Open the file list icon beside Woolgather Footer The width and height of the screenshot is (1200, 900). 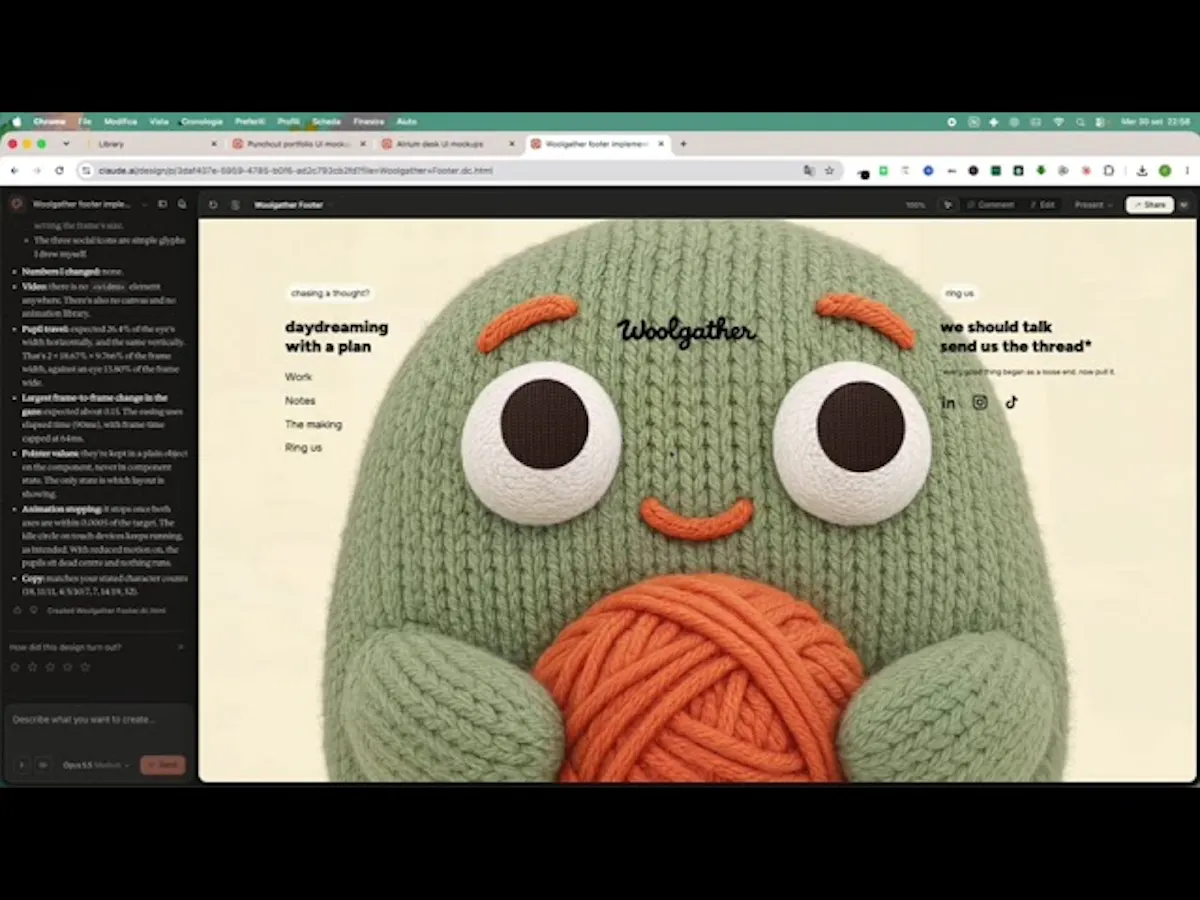[x=235, y=204]
